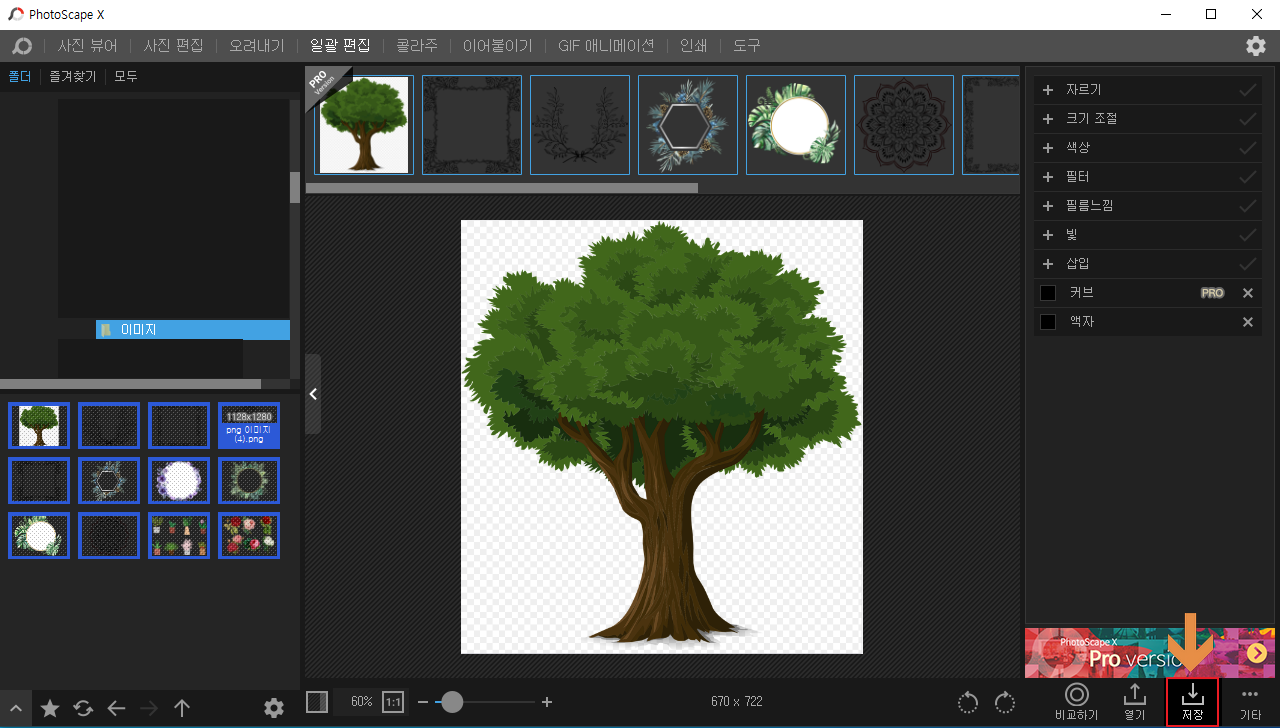This screenshot has width=1280, height=728.
Task: Click the 60% zoom level value
Action: point(361,702)
